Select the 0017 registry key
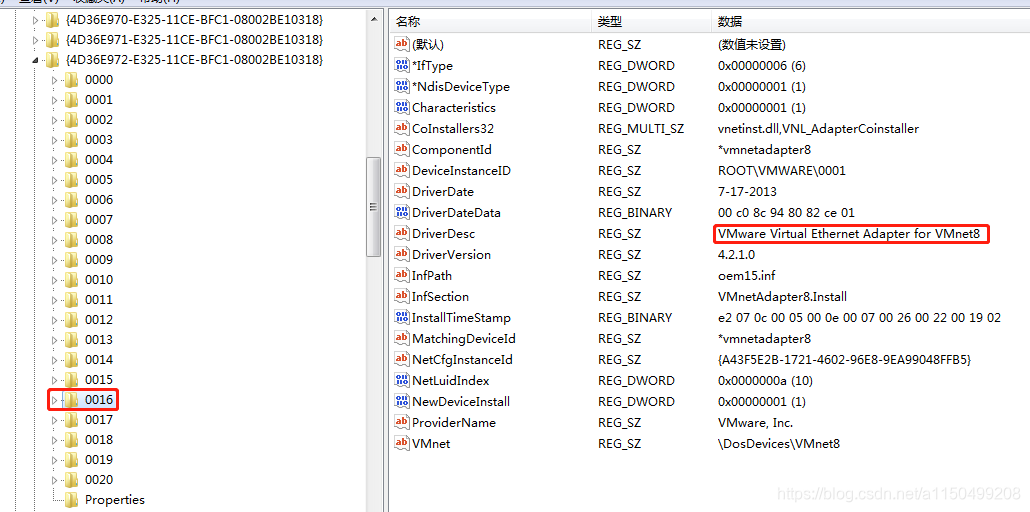This screenshot has width=1030, height=512. tap(99, 420)
